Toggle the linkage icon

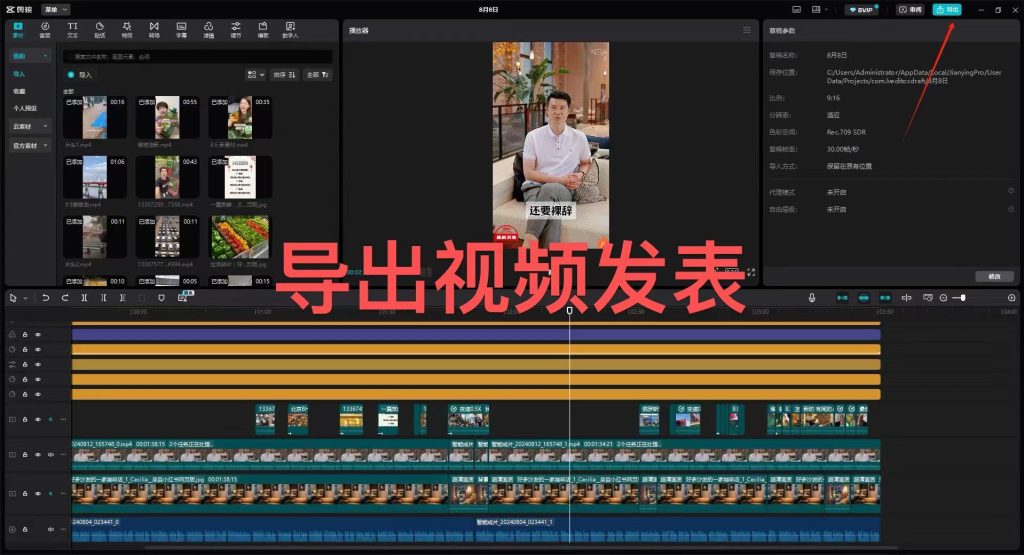click(x=885, y=298)
